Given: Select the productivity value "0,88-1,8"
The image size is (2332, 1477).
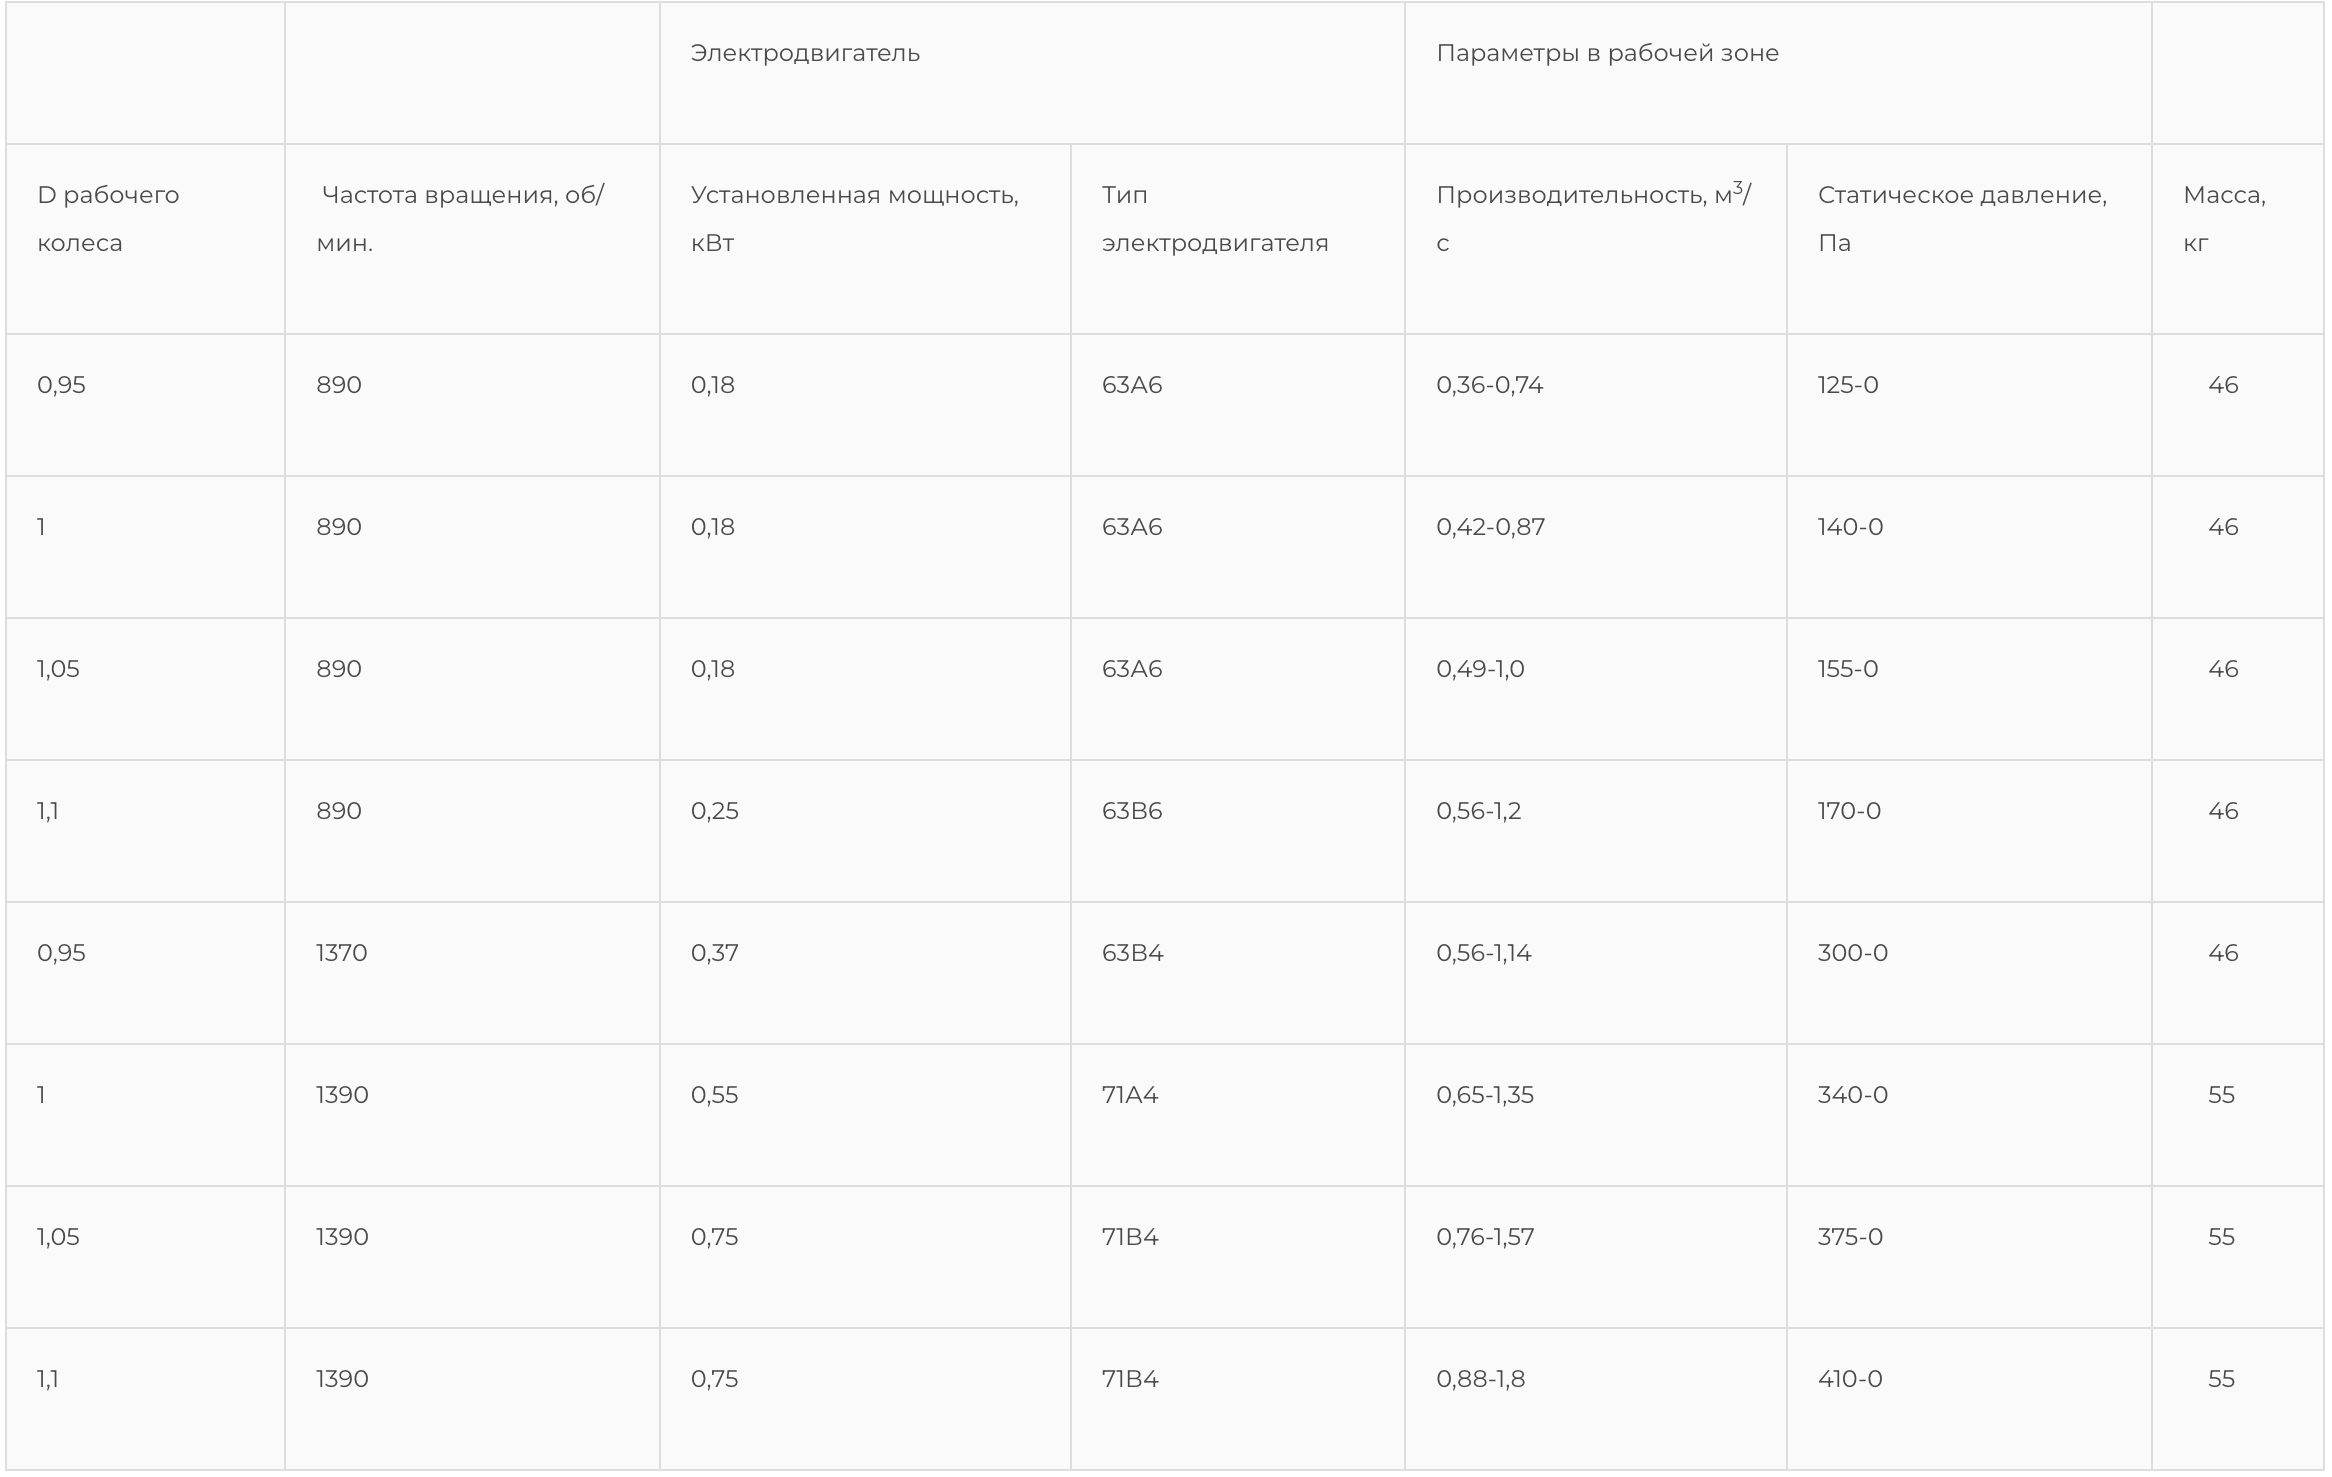Looking at the screenshot, I should click(1480, 1379).
